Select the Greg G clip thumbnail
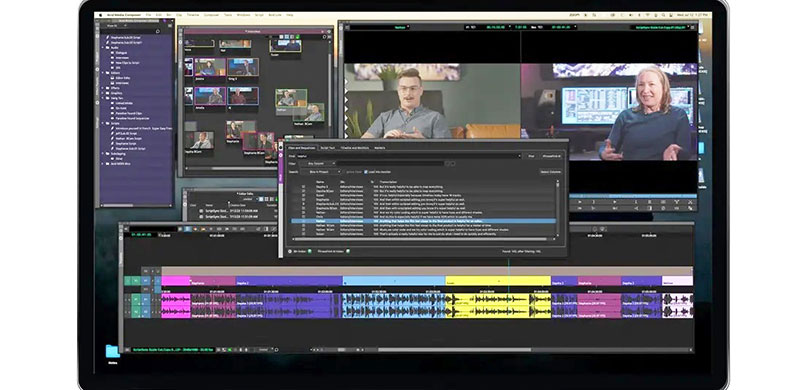The height and width of the screenshot is (390, 800). (x=243, y=67)
